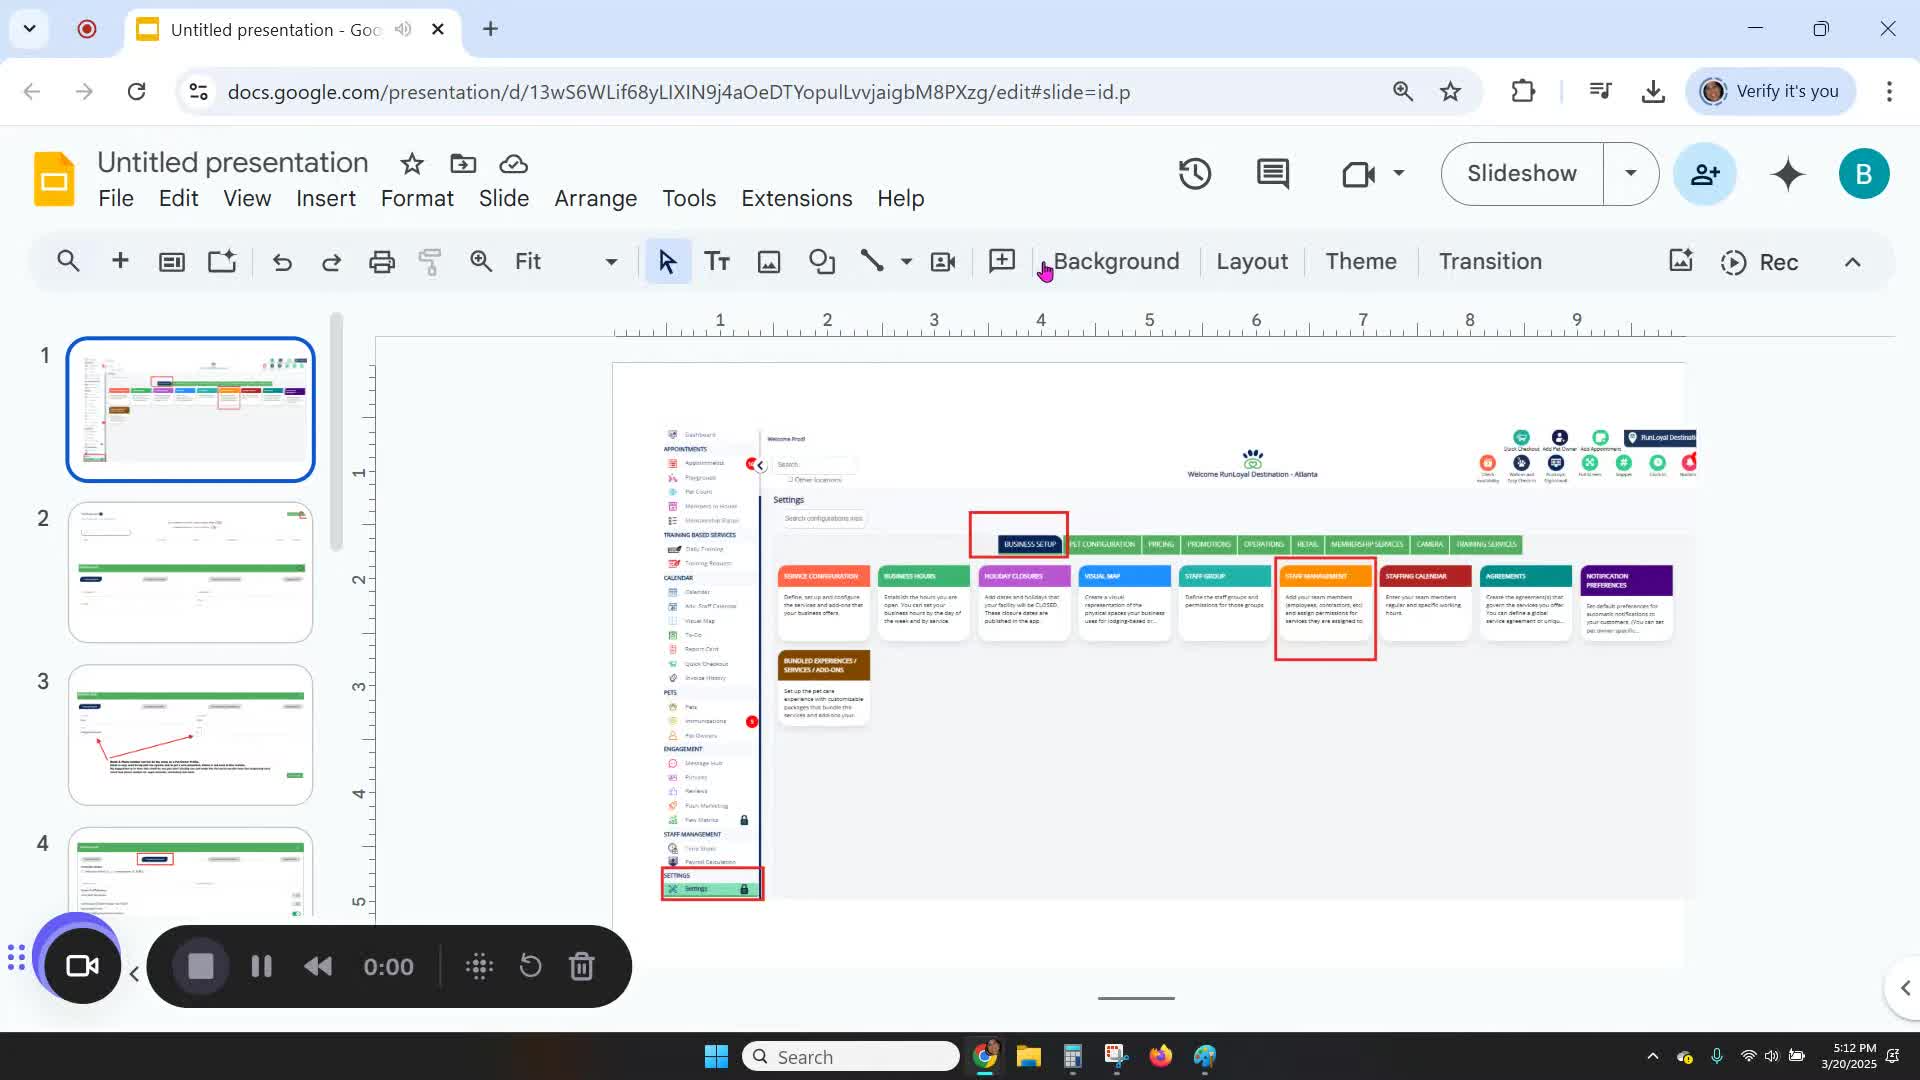Pause the screen recording

[261, 967]
